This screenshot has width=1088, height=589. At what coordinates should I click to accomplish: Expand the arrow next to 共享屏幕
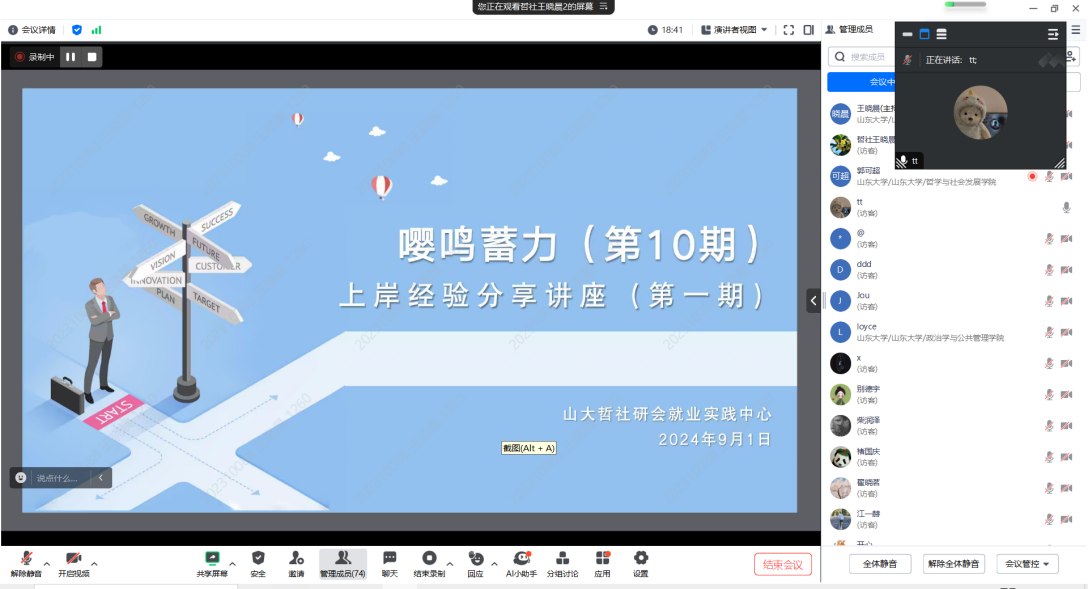coord(233,563)
